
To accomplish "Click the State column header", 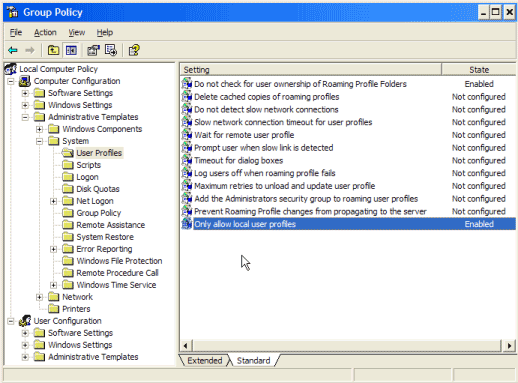I will click(x=479, y=70).
